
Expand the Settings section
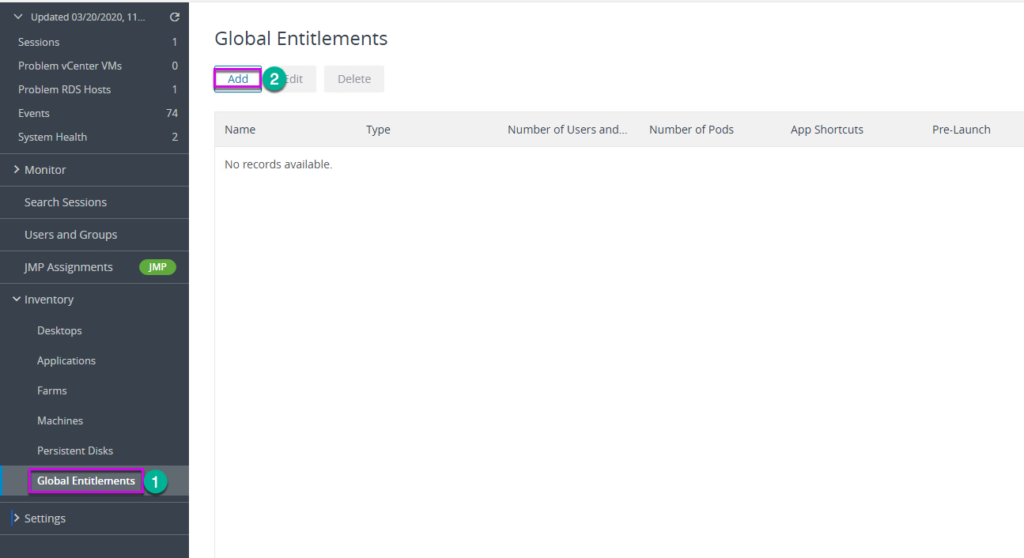pyautogui.click(x=16, y=518)
